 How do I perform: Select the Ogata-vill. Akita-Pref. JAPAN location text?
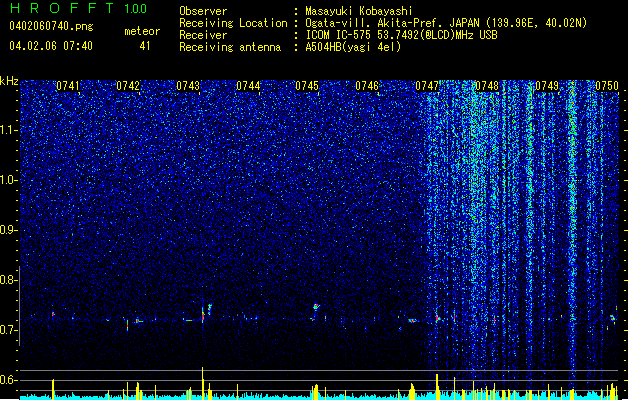tap(446, 23)
